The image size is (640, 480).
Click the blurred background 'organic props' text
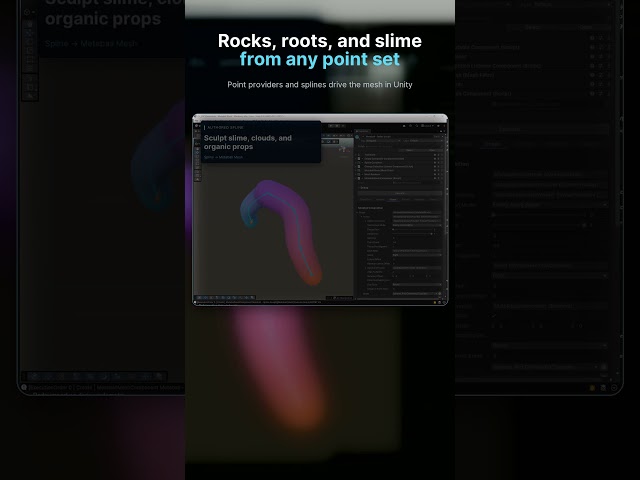click(103, 19)
